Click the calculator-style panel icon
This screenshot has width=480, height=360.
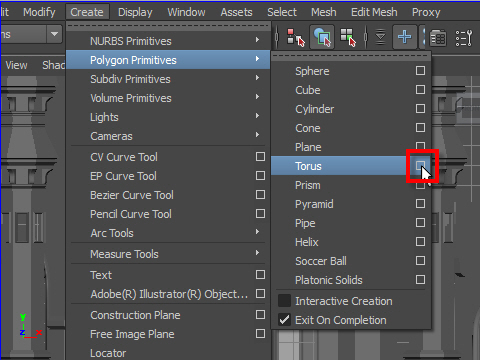(438, 38)
